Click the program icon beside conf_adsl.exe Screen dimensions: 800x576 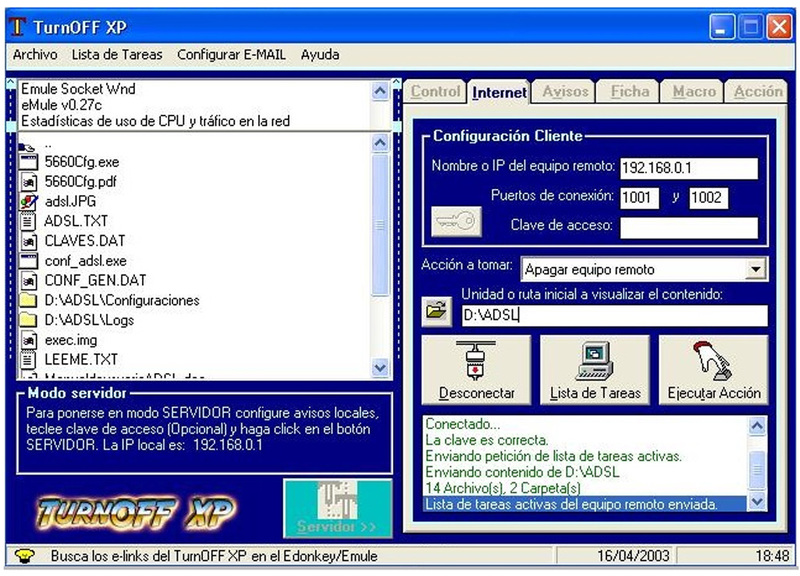[28, 261]
